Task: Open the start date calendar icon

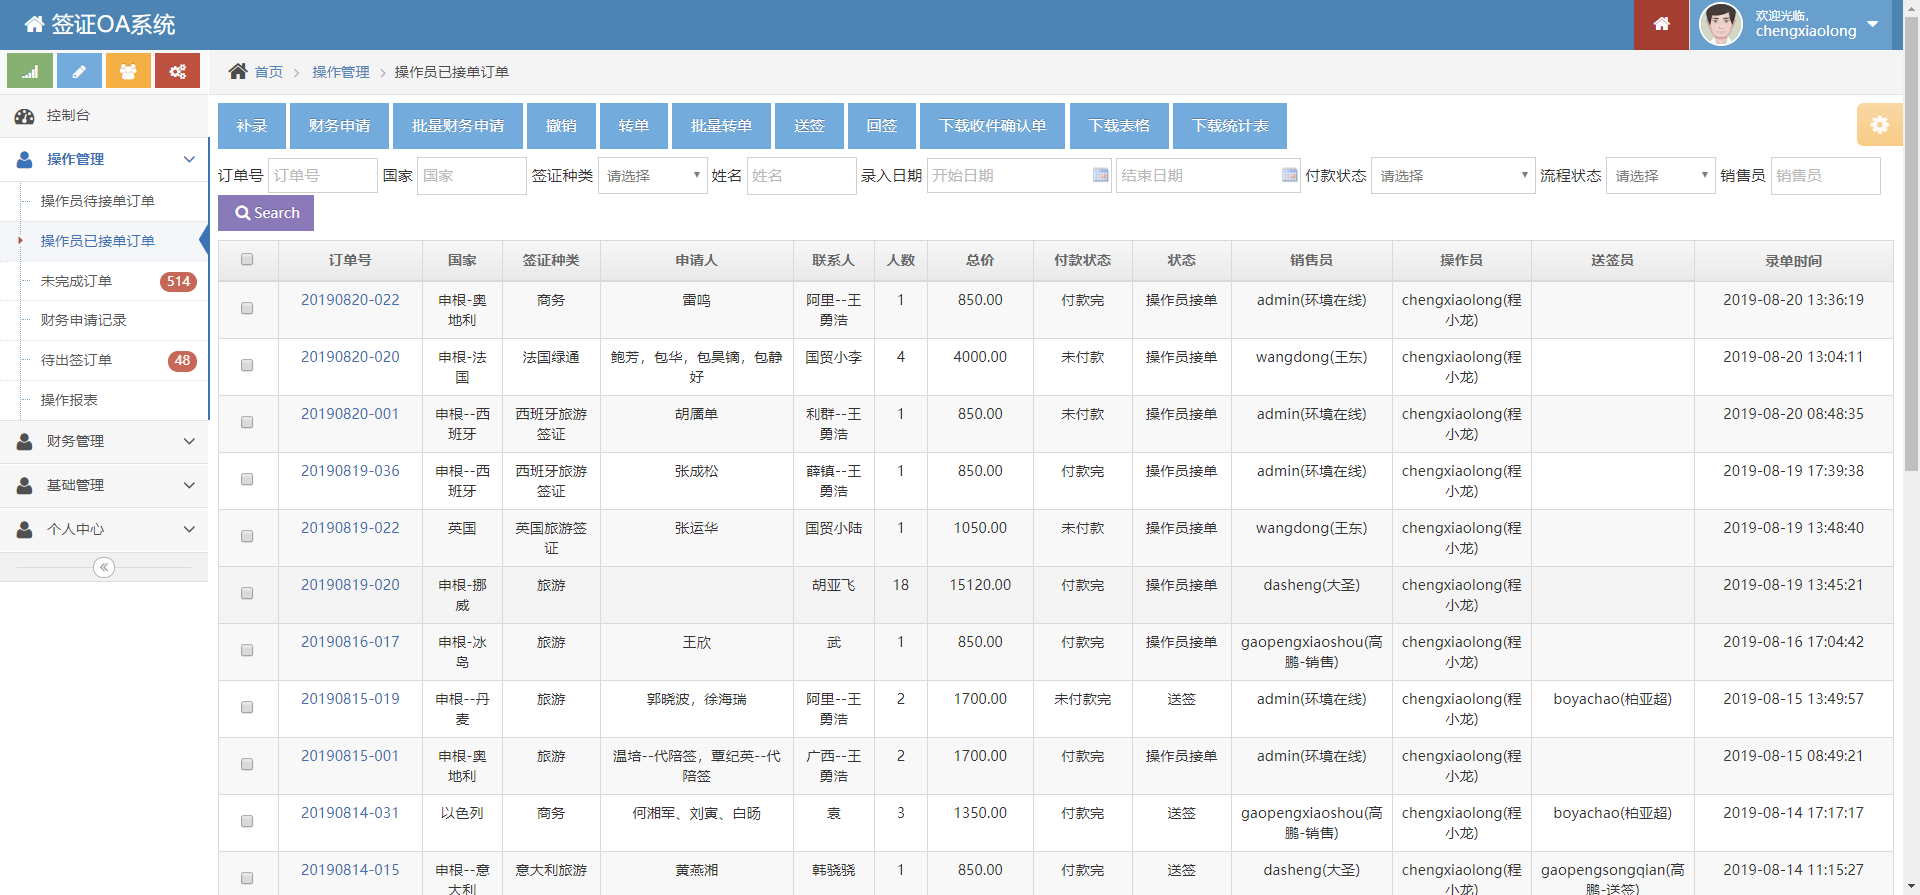Action: pos(1100,175)
